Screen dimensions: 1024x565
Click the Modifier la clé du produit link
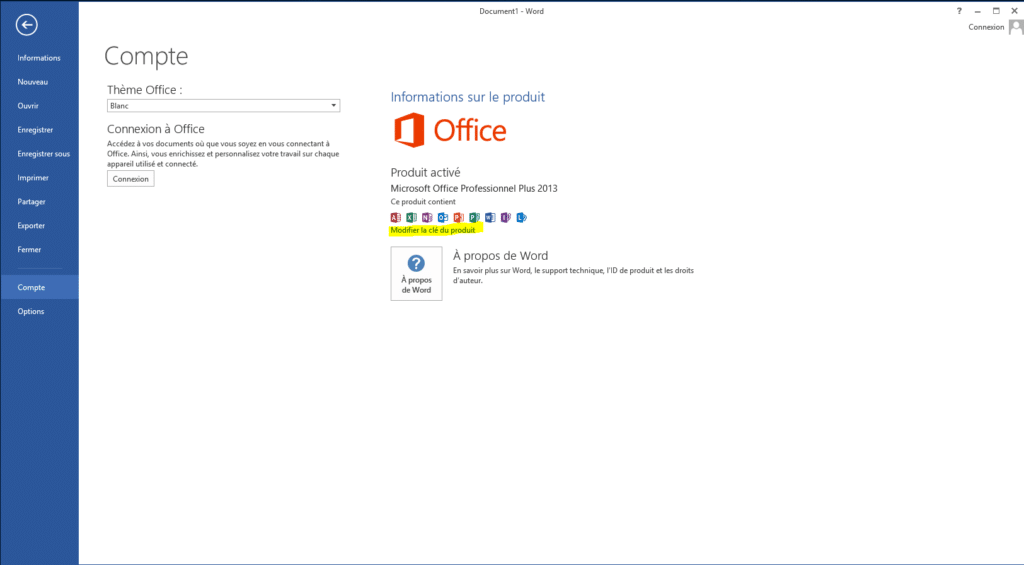[433, 230]
